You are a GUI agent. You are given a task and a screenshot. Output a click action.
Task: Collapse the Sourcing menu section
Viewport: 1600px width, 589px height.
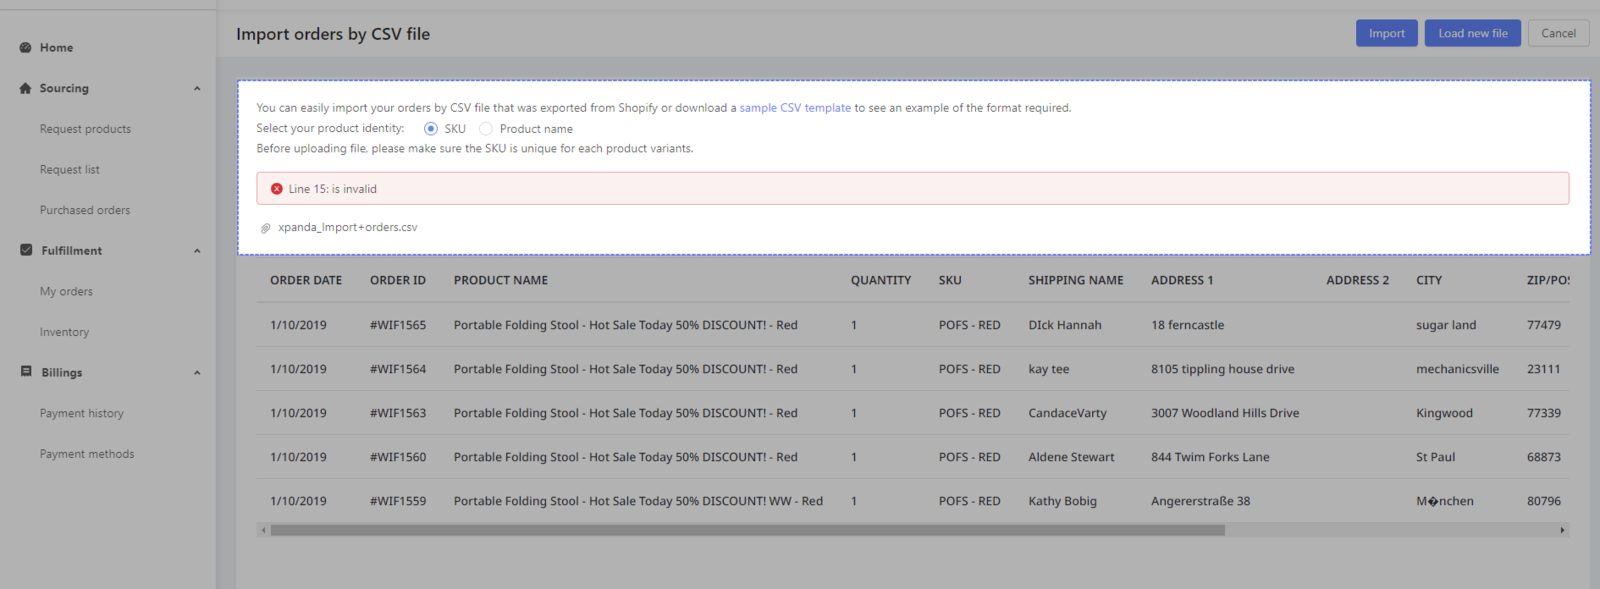[x=197, y=88]
